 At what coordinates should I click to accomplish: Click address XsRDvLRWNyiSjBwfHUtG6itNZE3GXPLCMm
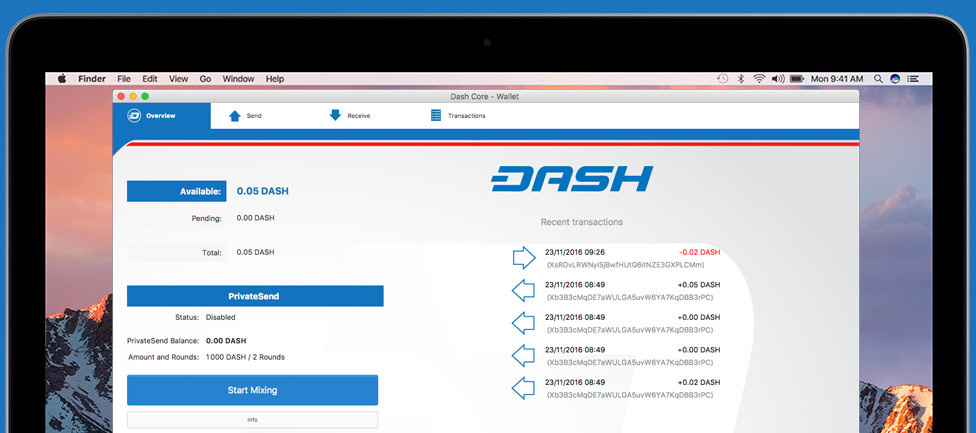(x=626, y=265)
